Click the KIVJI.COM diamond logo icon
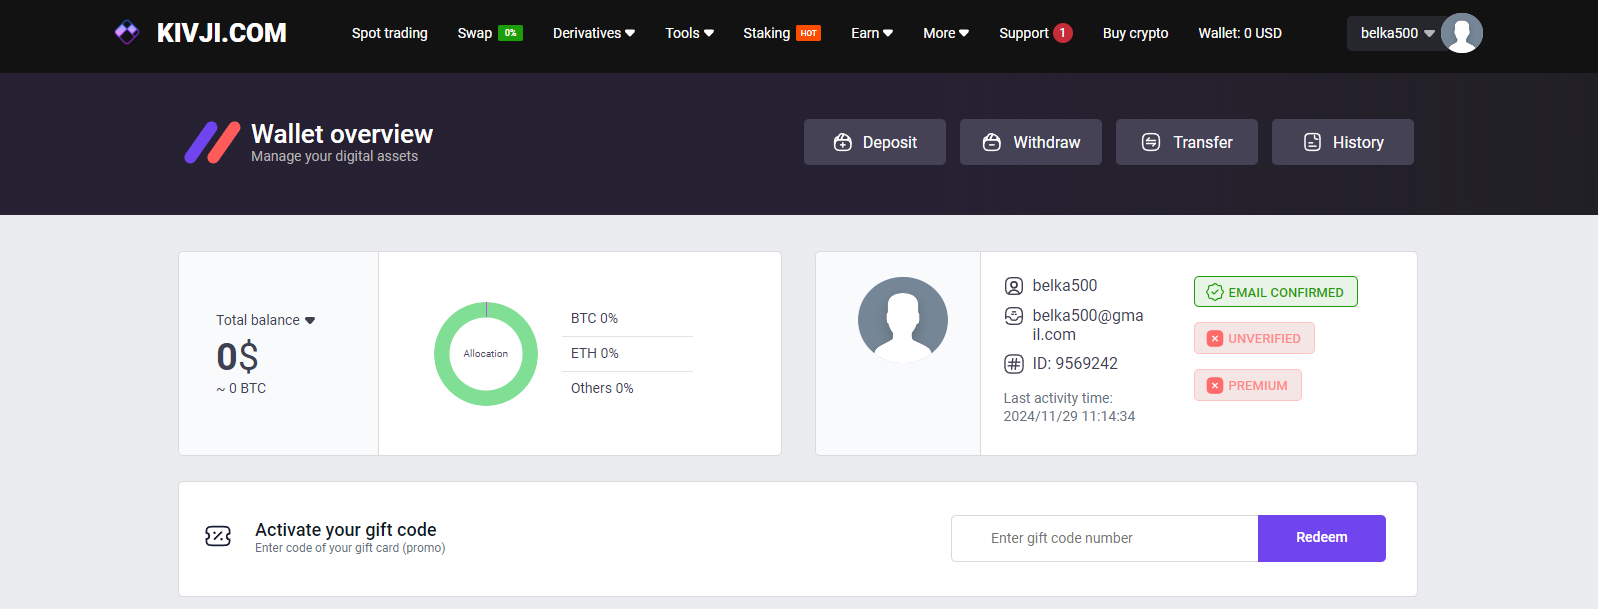 (x=127, y=33)
